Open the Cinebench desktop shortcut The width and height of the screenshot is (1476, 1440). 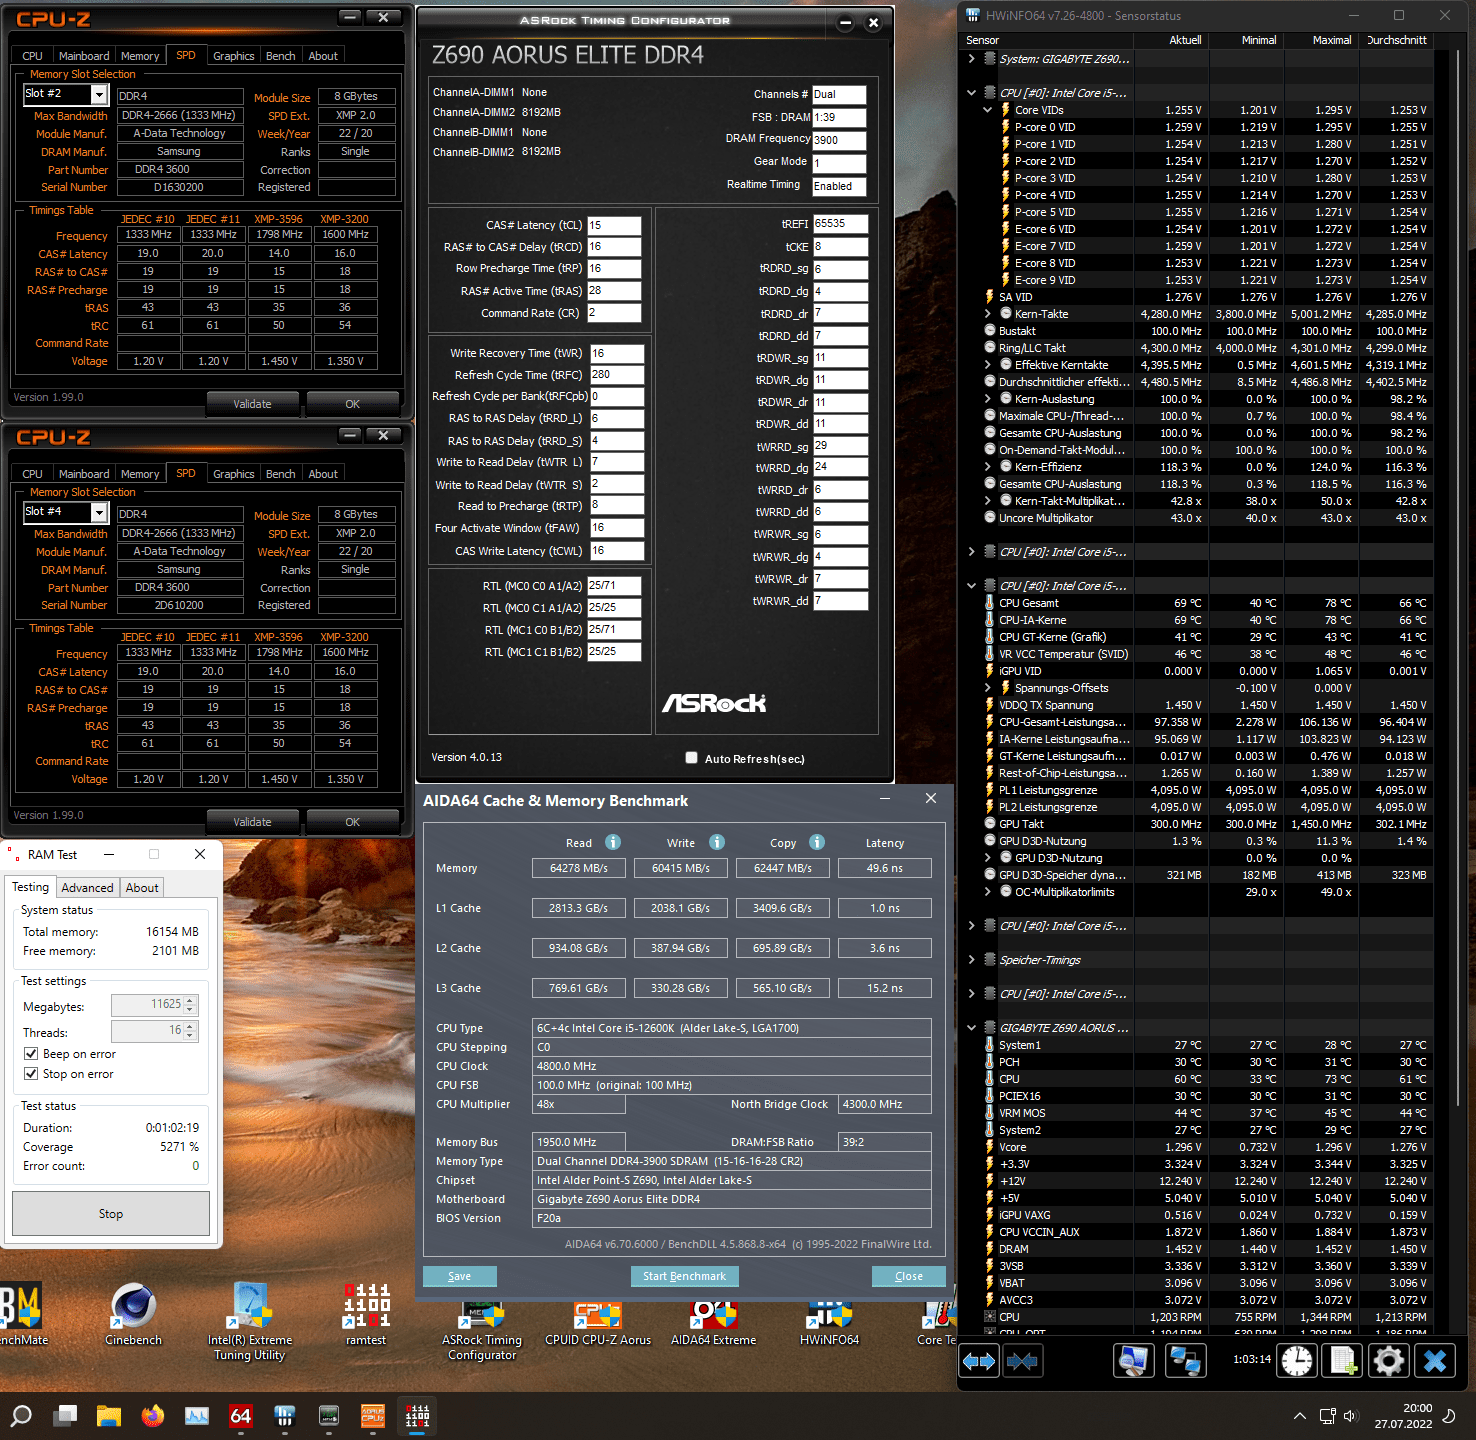(x=133, y=1313)
